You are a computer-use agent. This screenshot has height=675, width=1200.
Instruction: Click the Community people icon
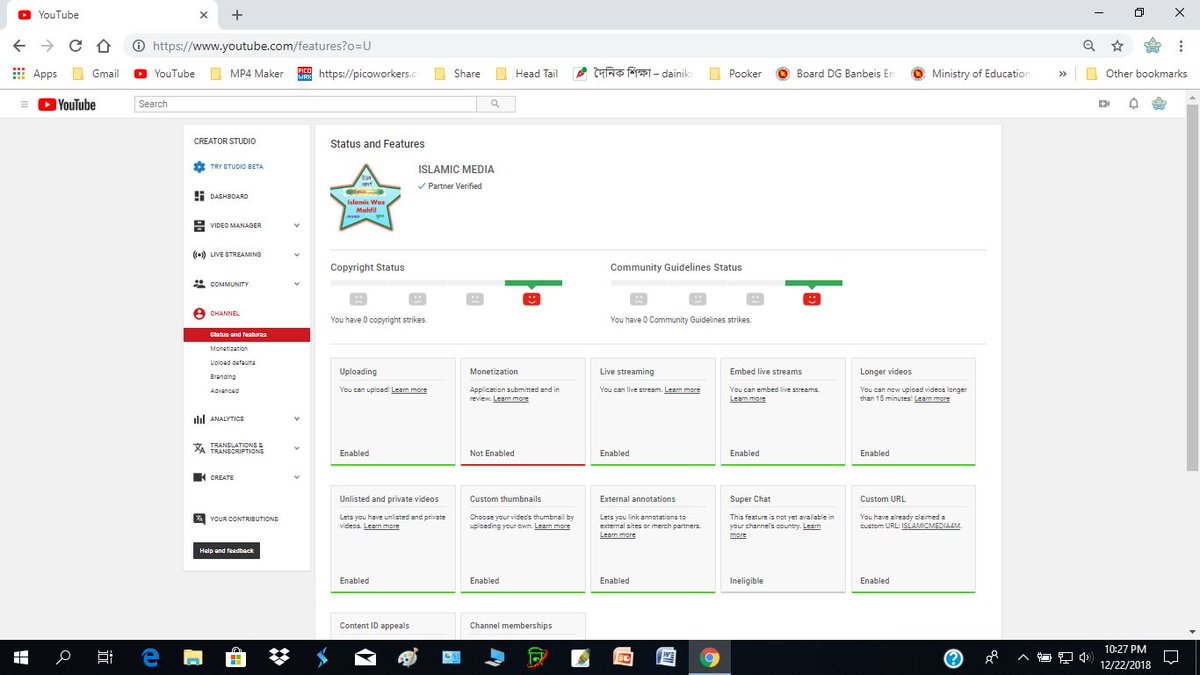[x=199, y=284]
